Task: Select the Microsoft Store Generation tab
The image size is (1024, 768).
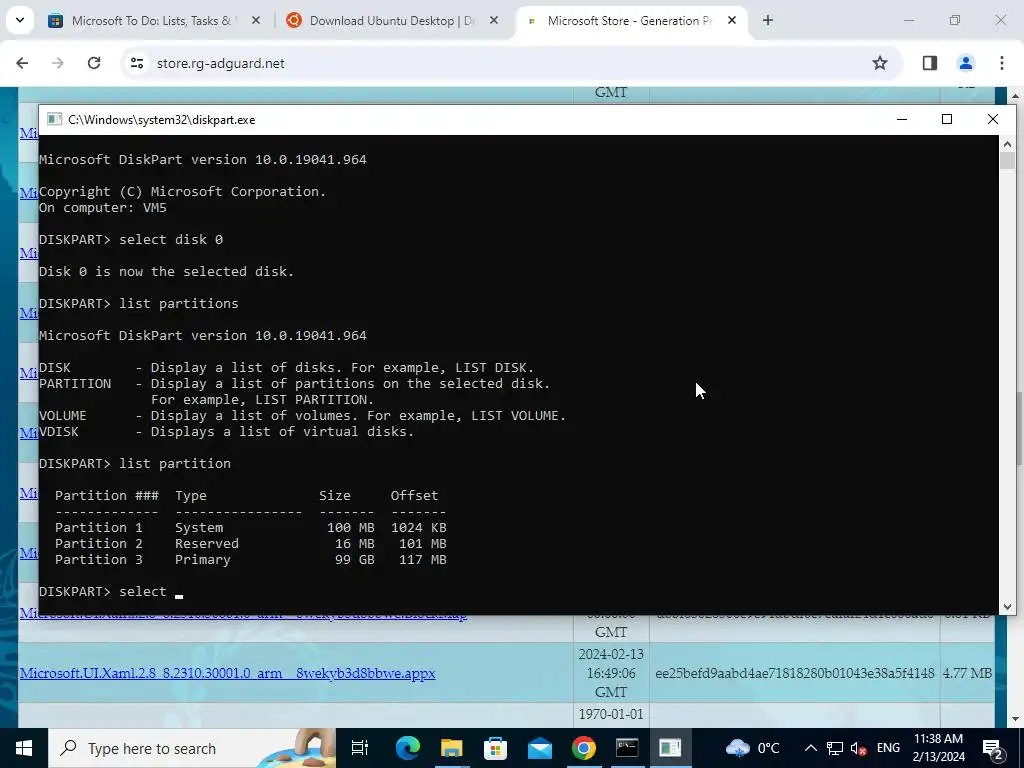Action: pyautogui.click(x=631, y=20)
